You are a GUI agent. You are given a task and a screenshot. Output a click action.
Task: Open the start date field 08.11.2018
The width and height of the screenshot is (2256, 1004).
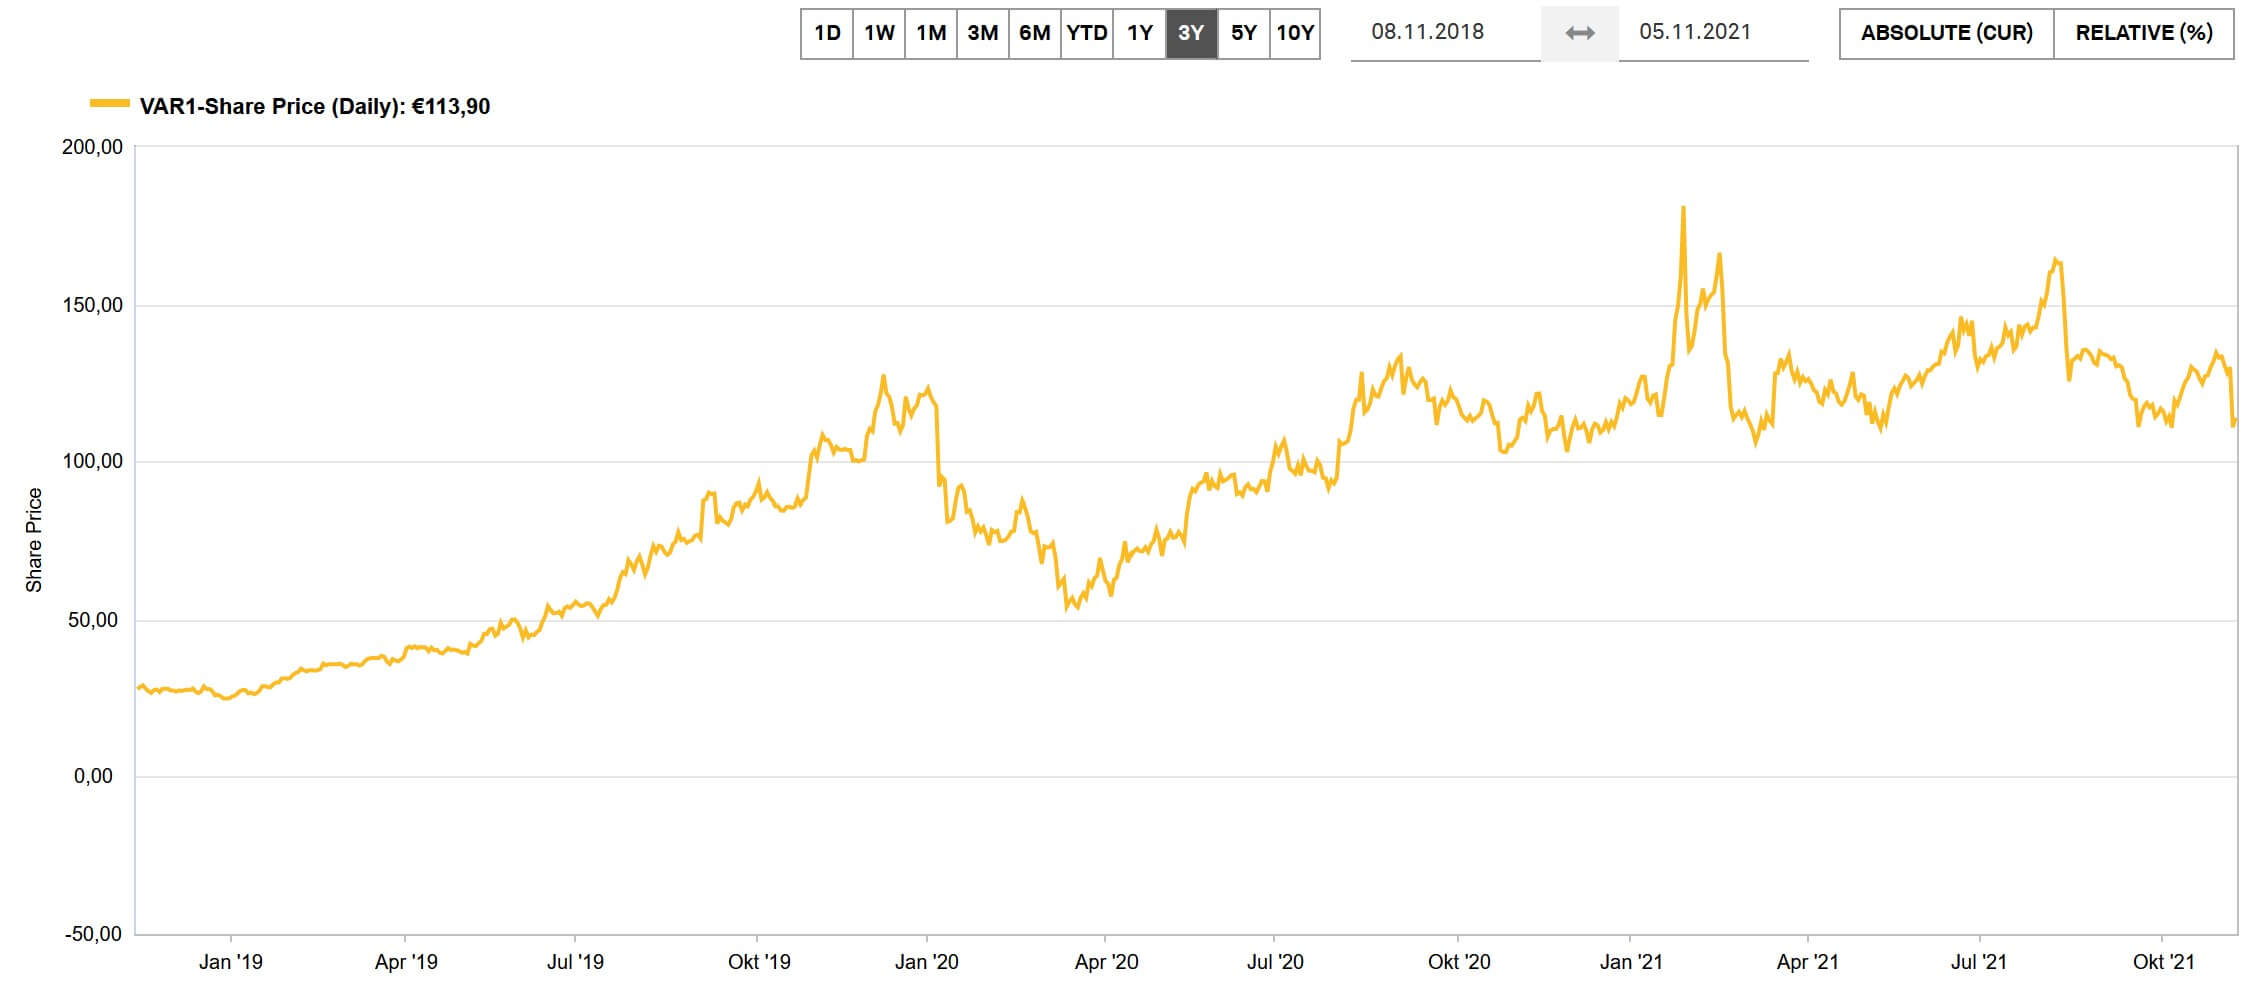pos(1430,31)
